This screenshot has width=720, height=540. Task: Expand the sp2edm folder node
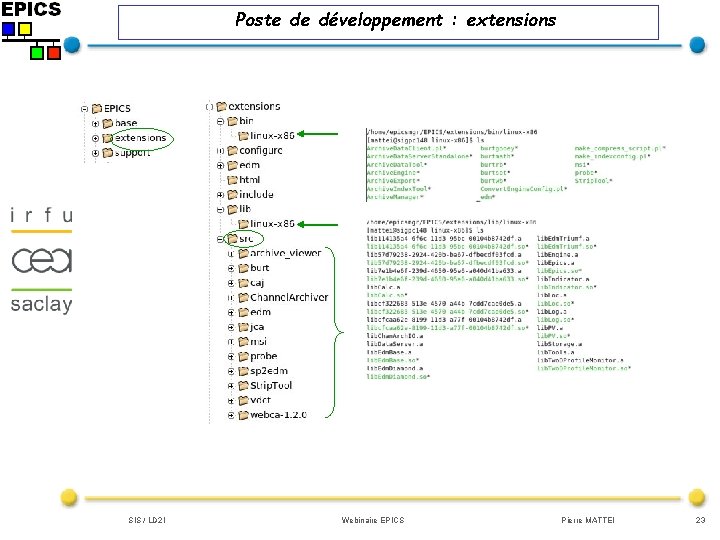point(231,371)
